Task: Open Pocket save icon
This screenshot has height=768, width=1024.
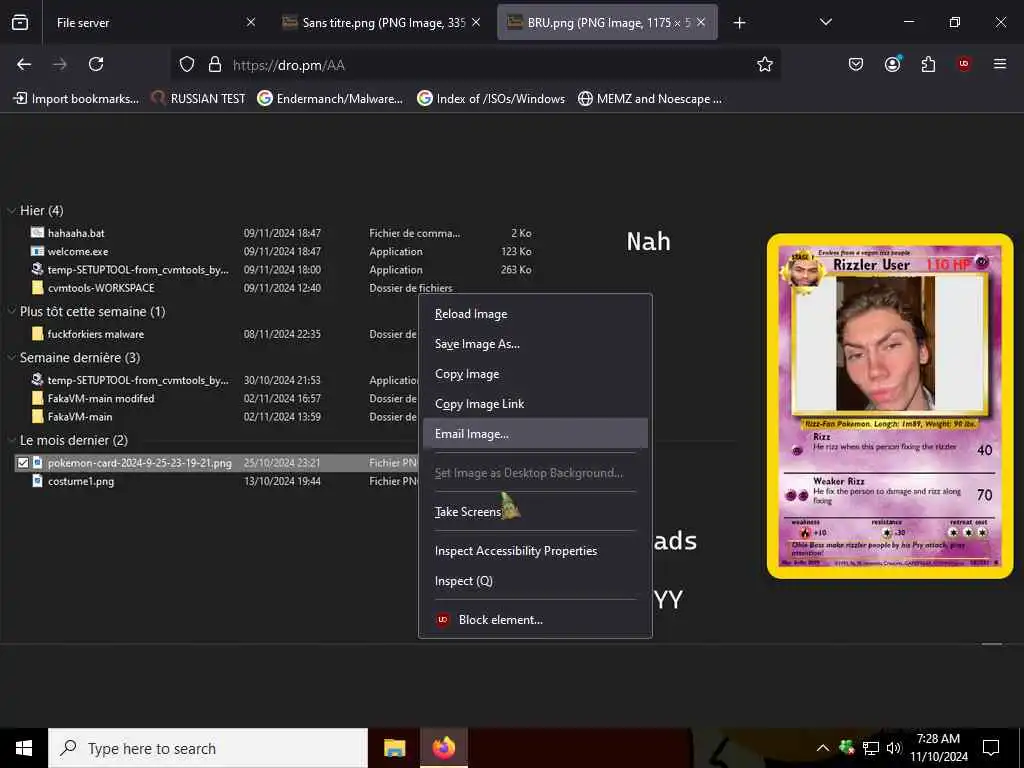Action: point(856,64)
